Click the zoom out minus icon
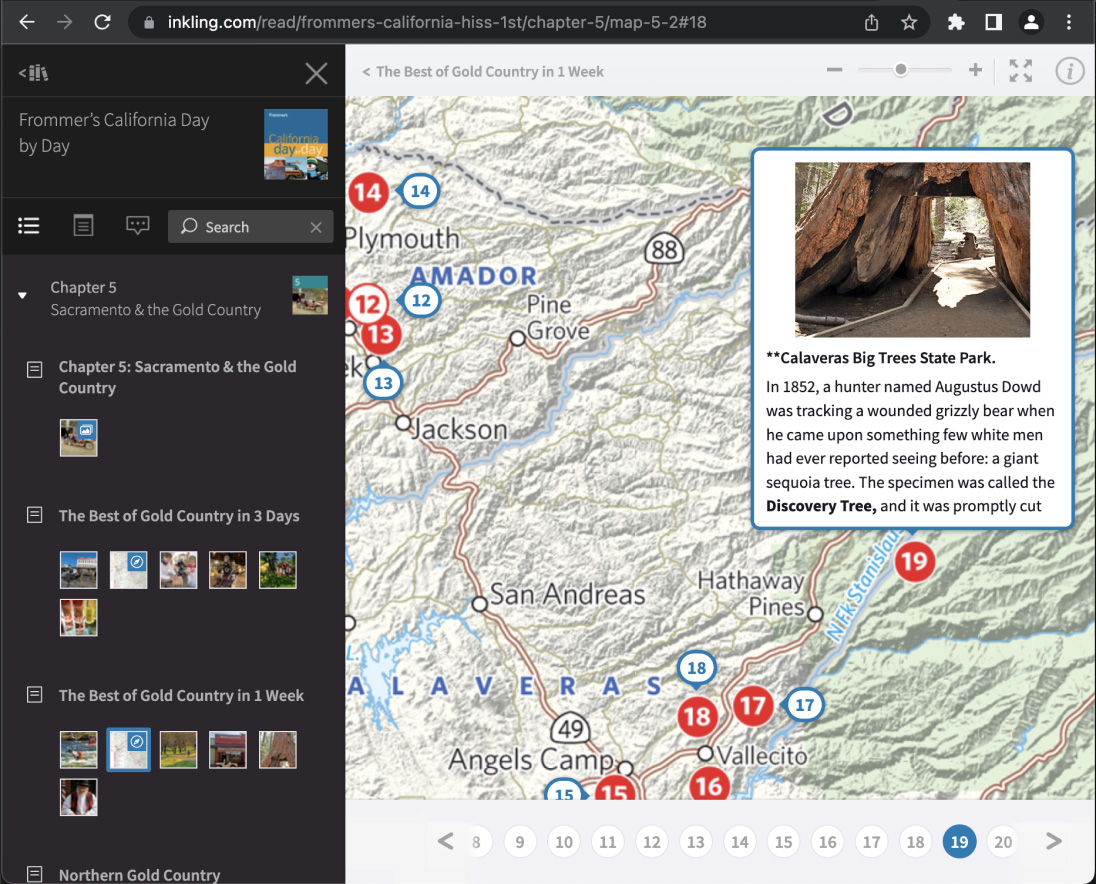 tap(835, 70)
